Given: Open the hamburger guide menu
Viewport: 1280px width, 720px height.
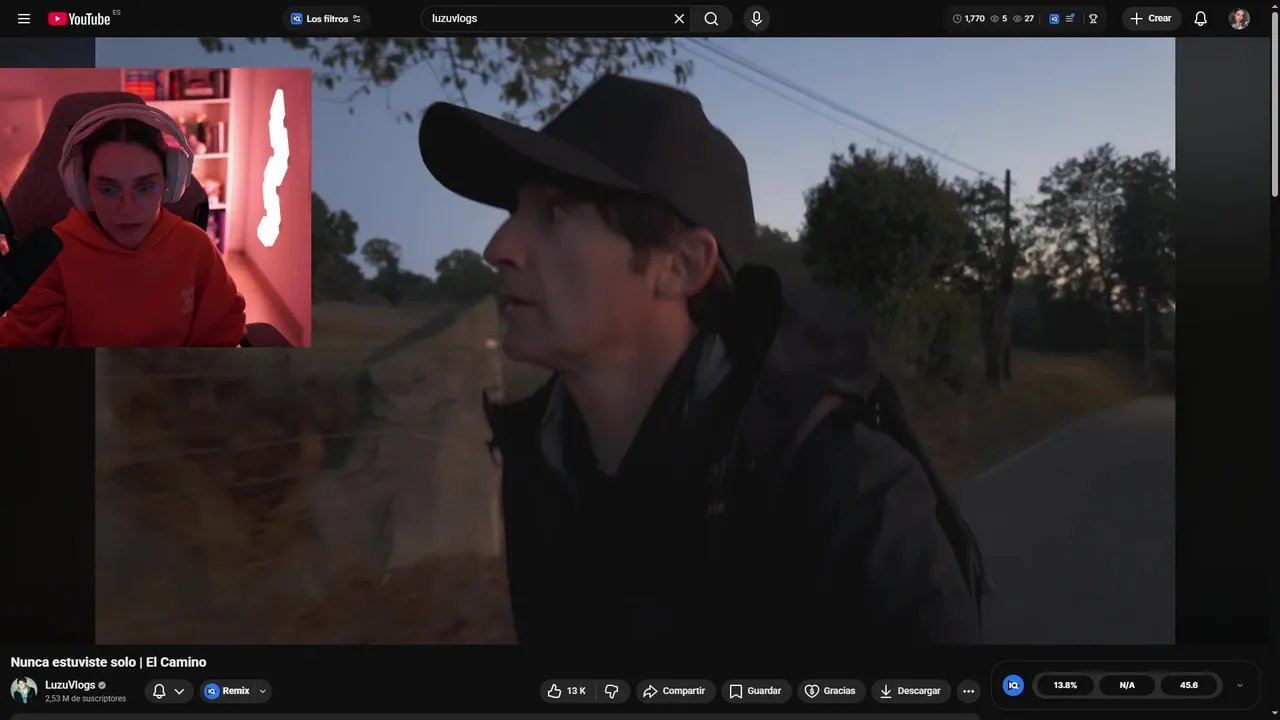Looking at the screenshot, I should pos(24,19).
